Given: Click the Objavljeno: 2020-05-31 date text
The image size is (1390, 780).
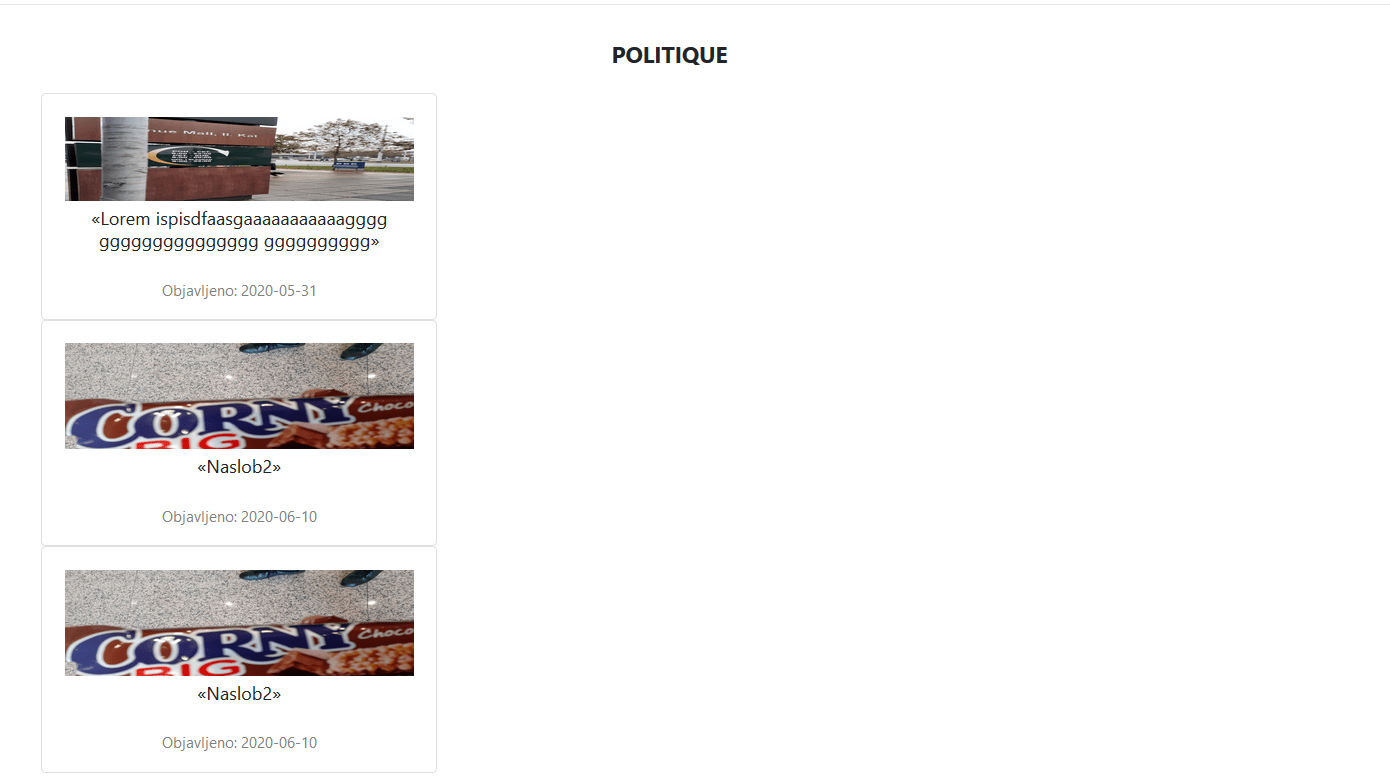Looking at the screenshot, I should 239,291.
